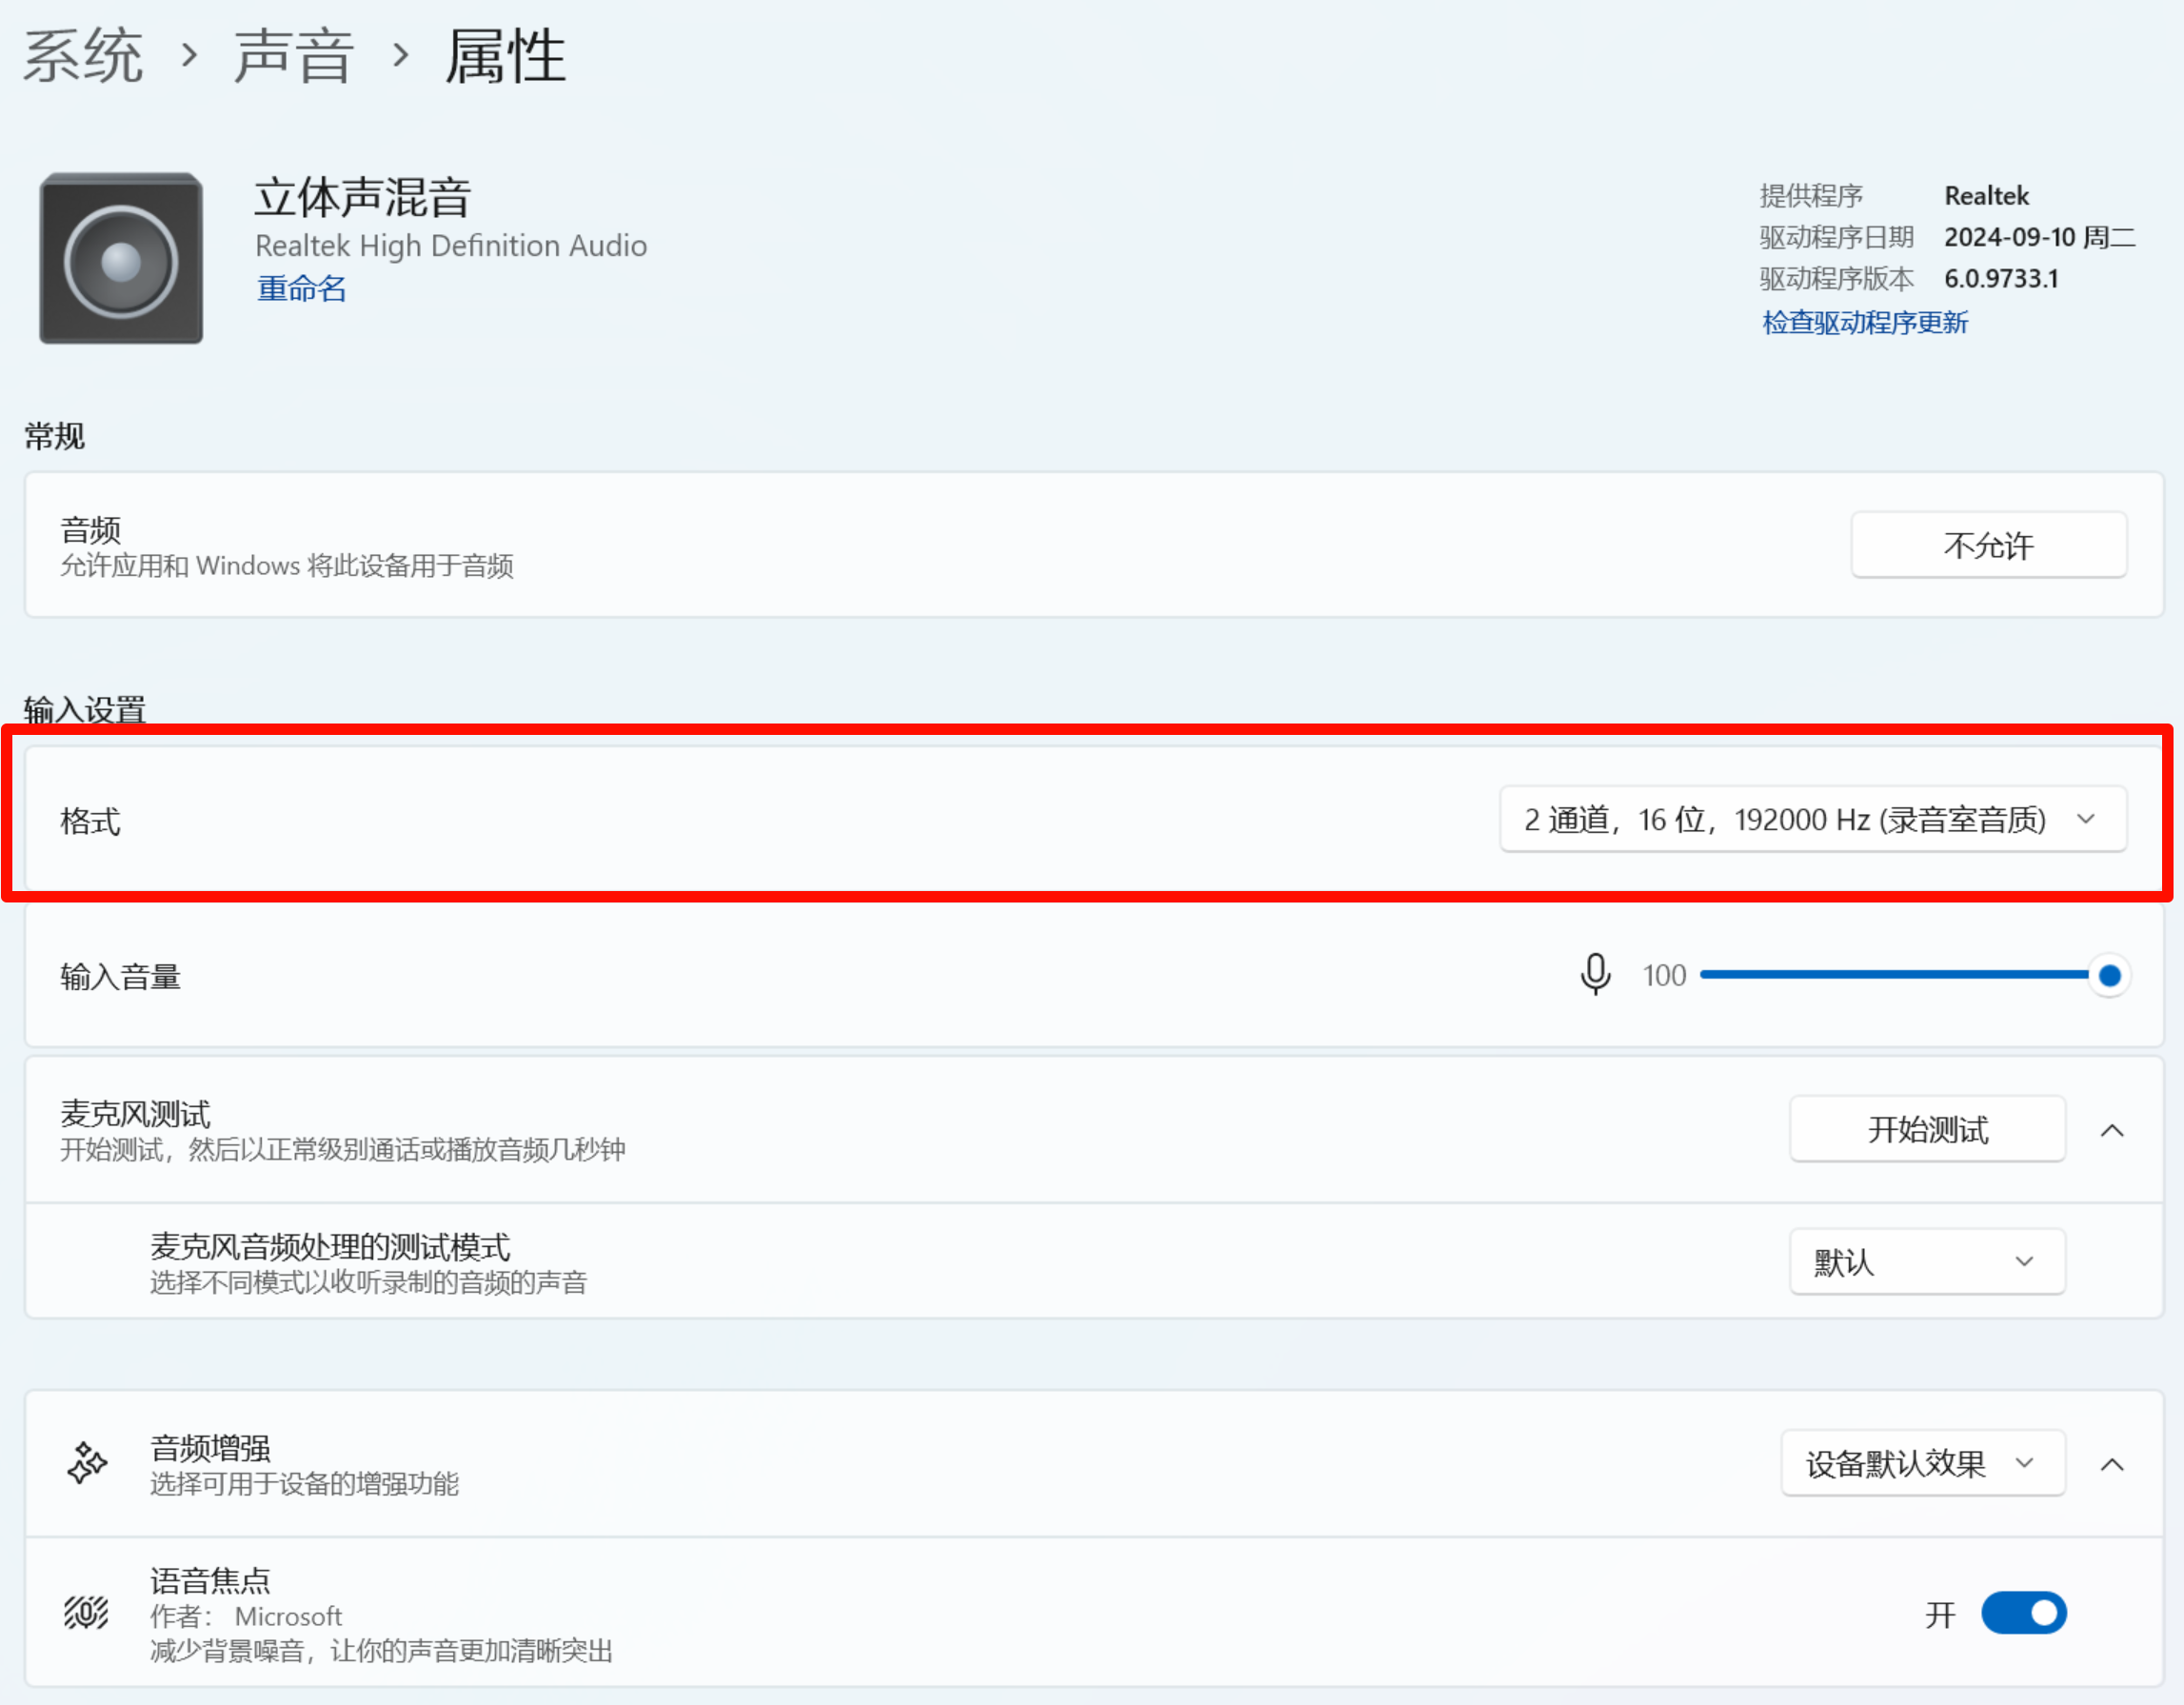This screenshot has height=1705, width=2184.
Task: Click the stereo mix speaker device icon
Action: pos(121,259)
